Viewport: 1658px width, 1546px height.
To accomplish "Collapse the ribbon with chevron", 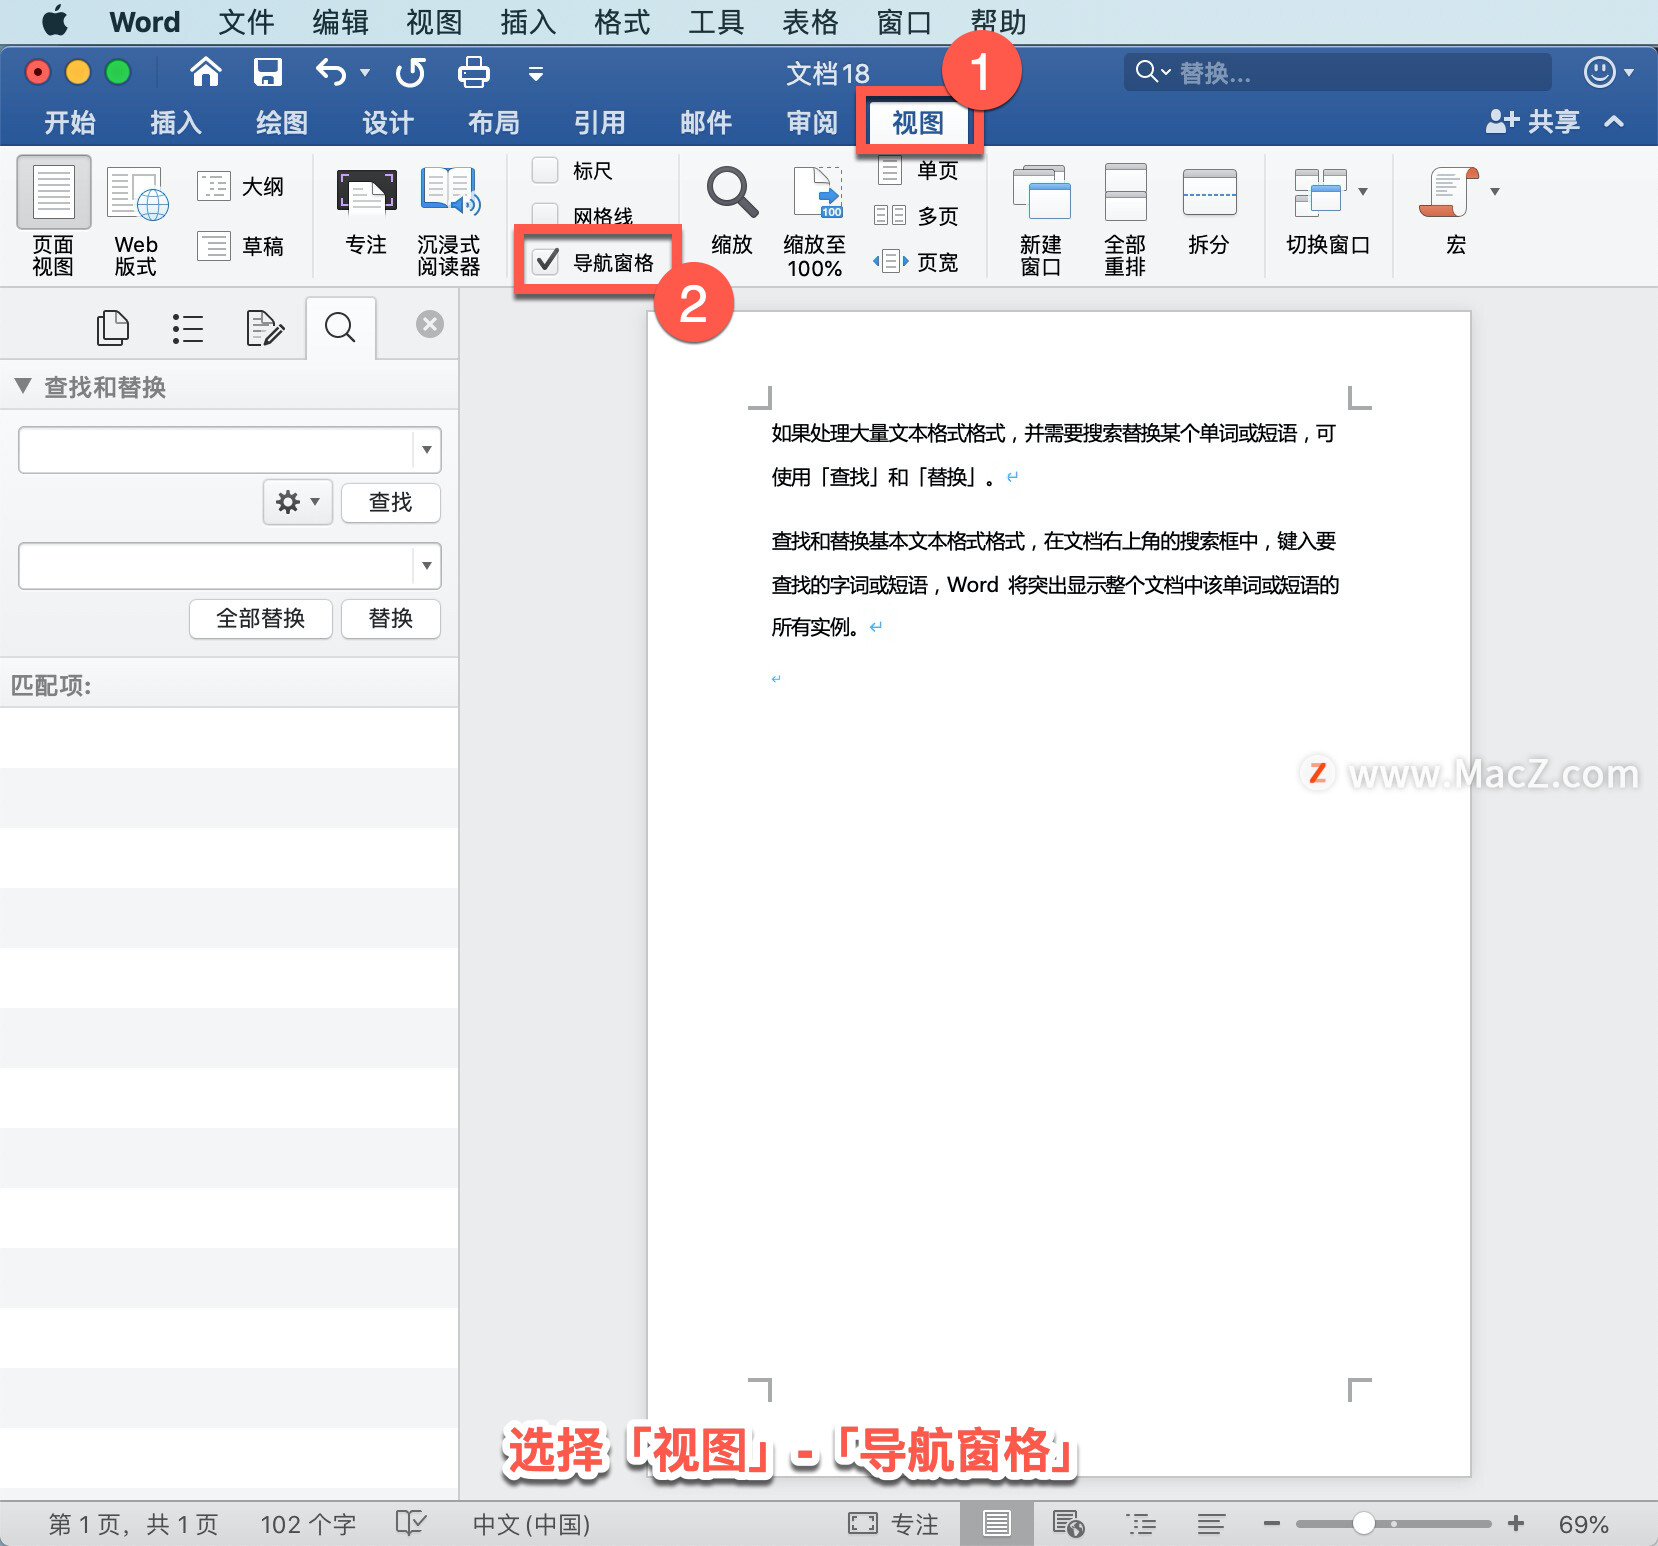I will click(x=1613, y=121).
